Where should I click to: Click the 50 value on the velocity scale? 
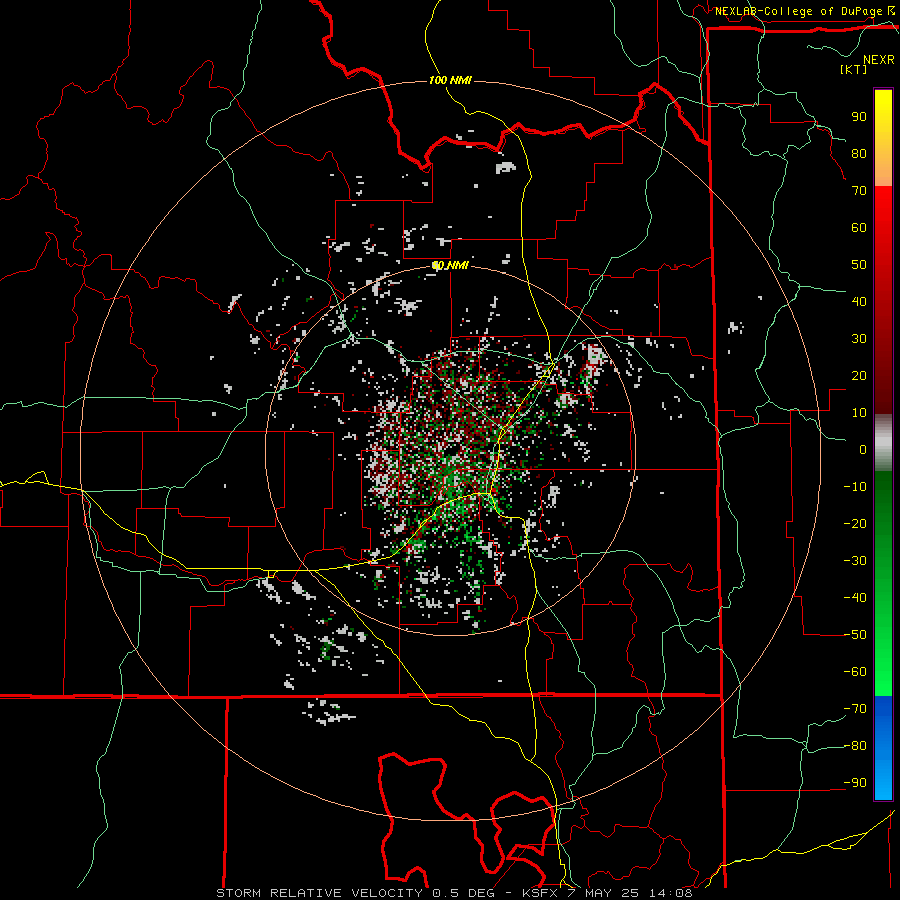pos(859,265)
